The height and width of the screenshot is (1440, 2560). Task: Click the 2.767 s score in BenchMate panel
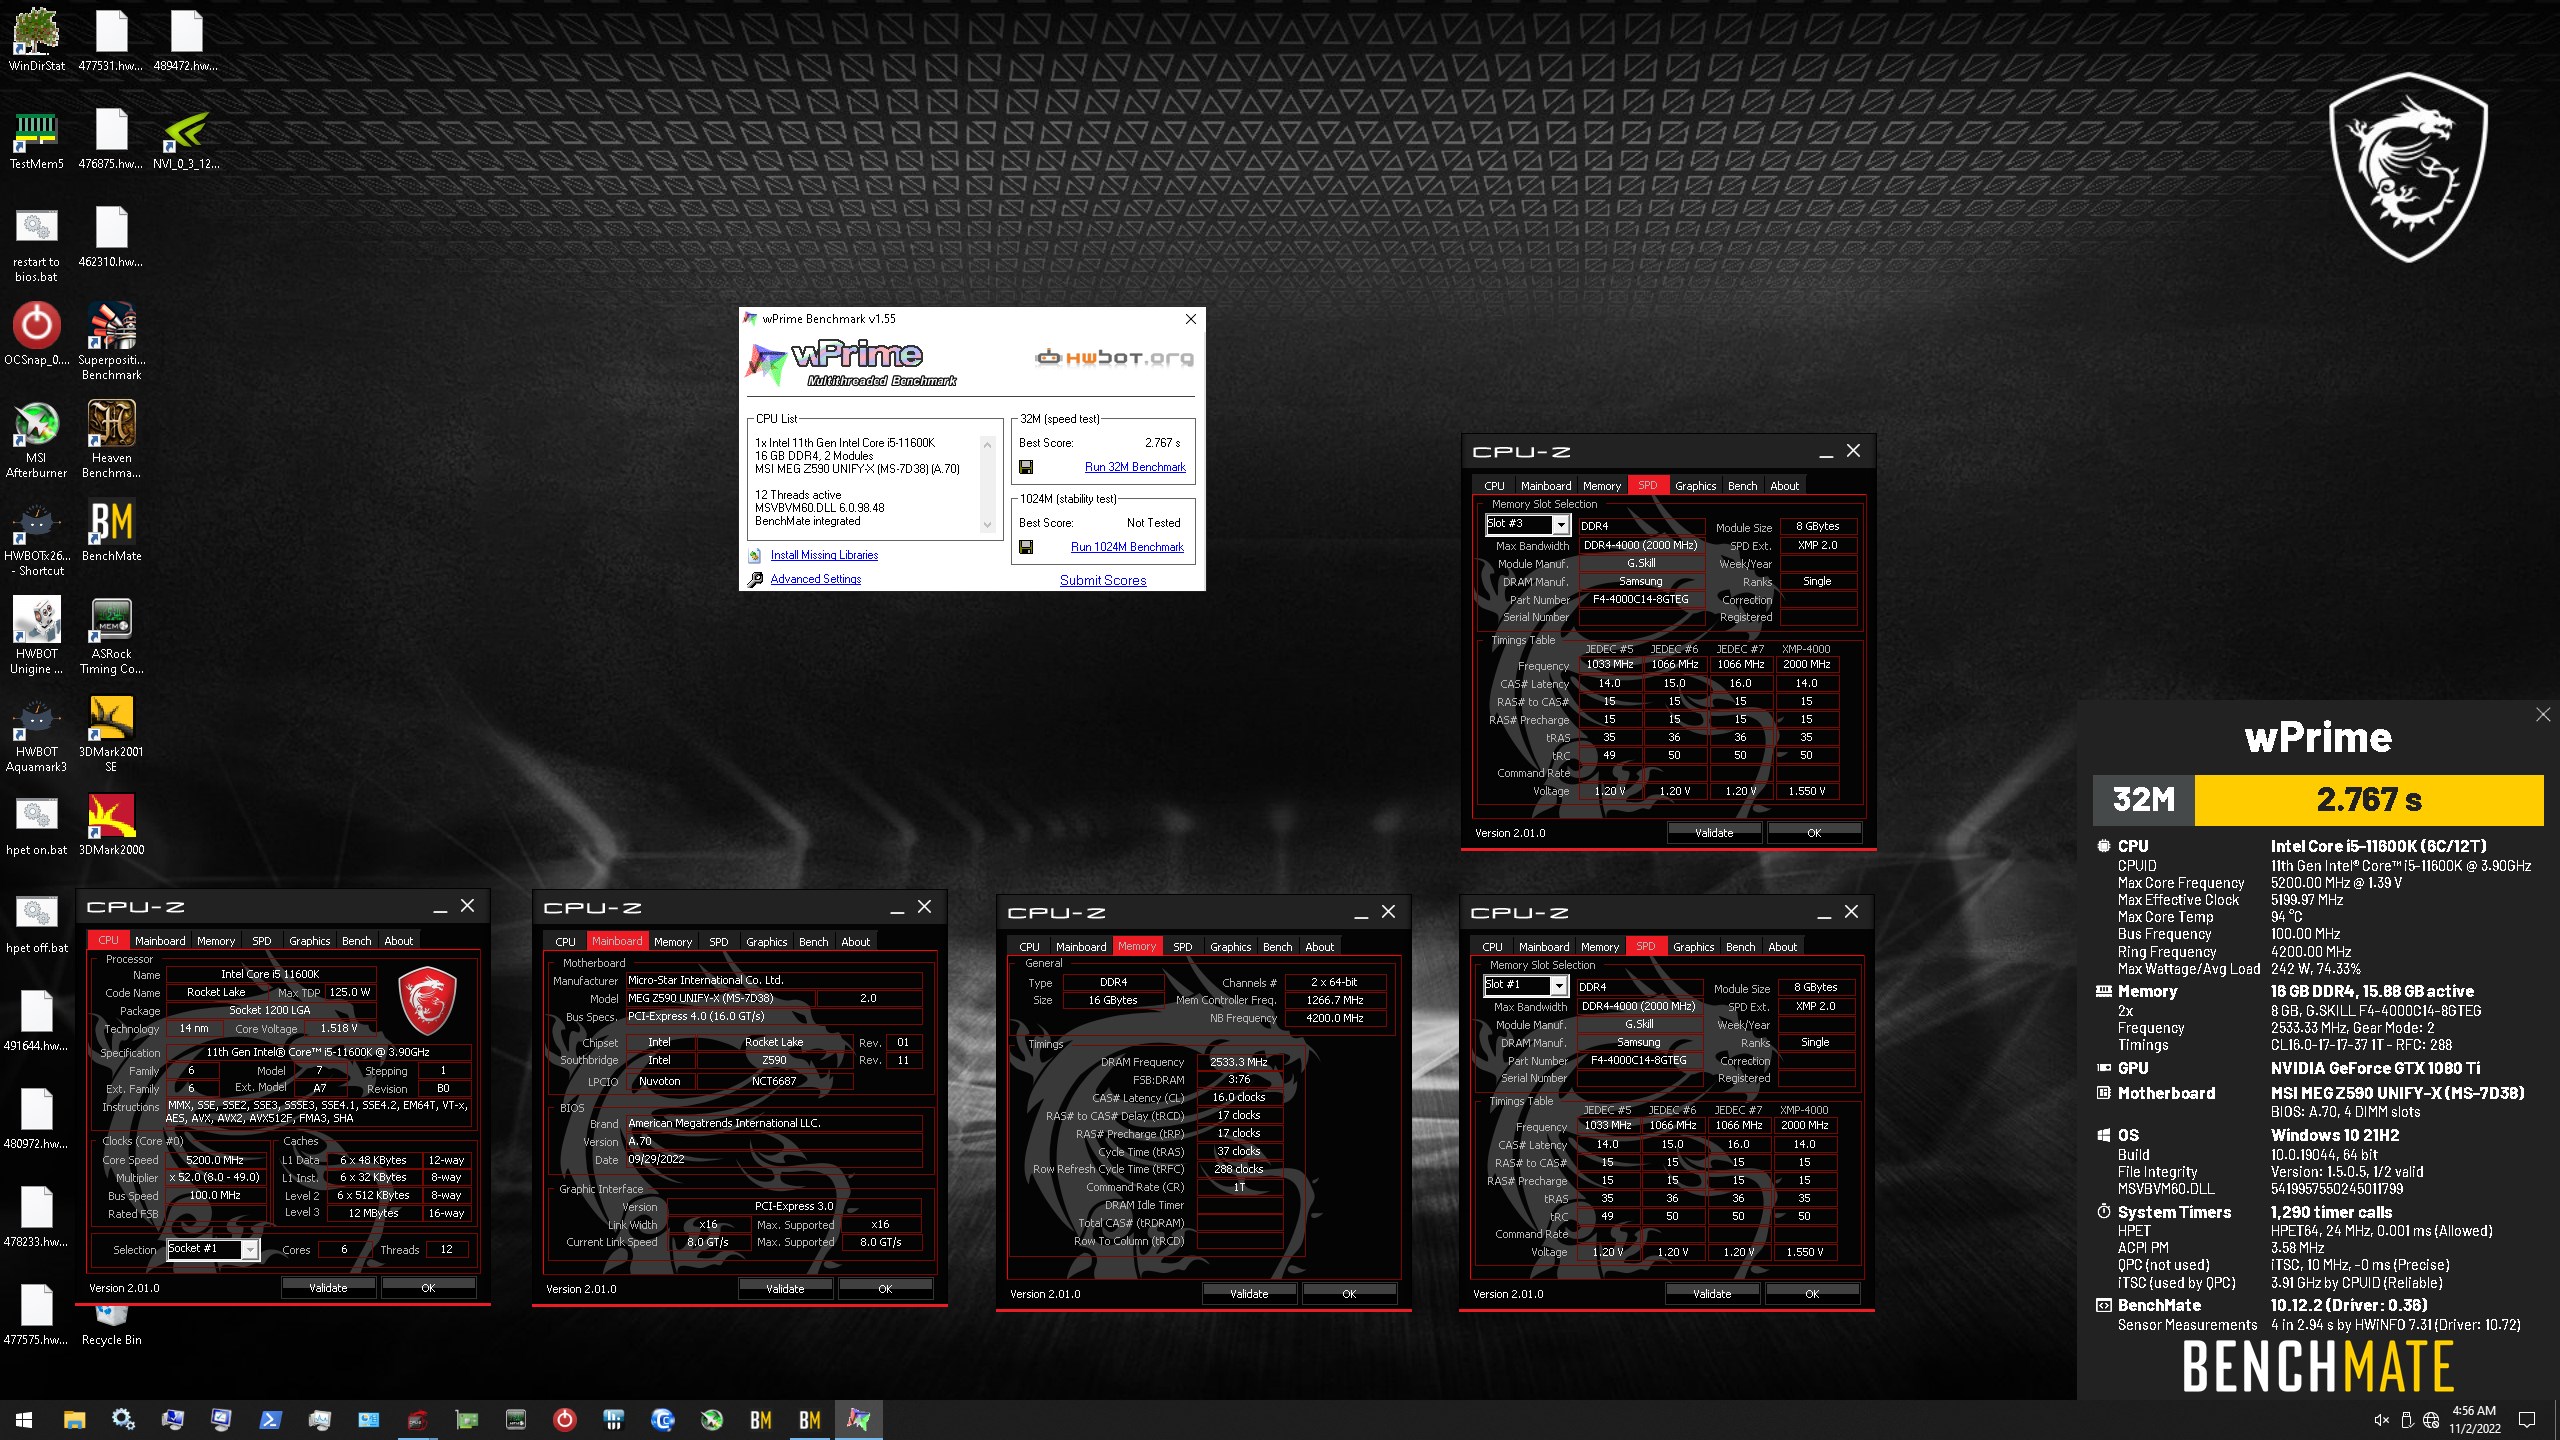2368,800
